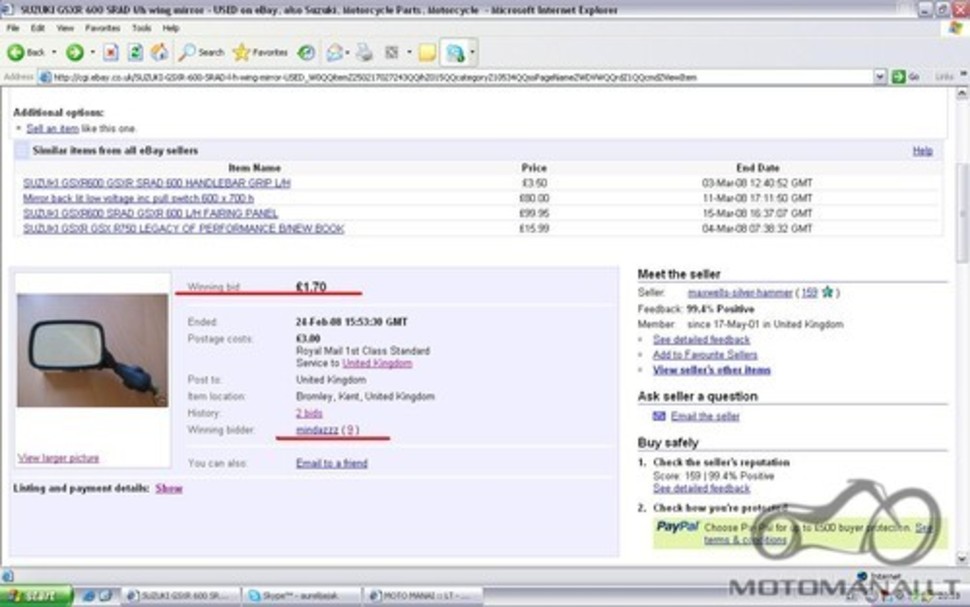Image resolution: width=970 pixels, height=607 pixels.
Task: Click the 'Sell an item' link
Action: point(53,129)
